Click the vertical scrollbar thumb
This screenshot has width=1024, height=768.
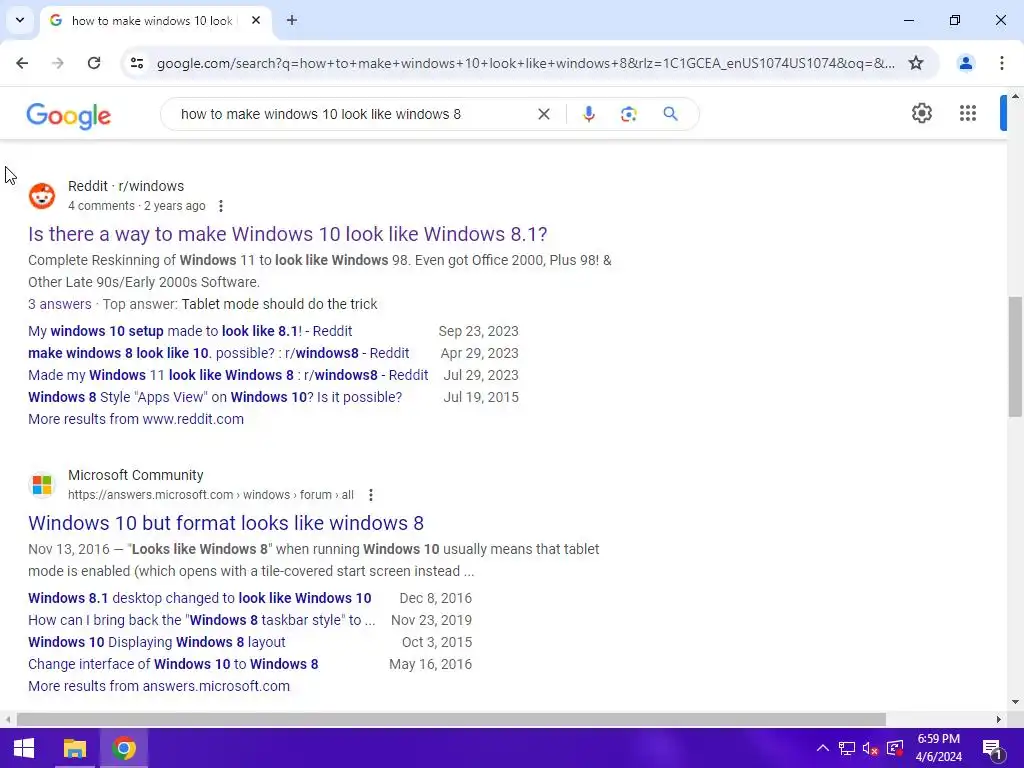click(1015, 357)
